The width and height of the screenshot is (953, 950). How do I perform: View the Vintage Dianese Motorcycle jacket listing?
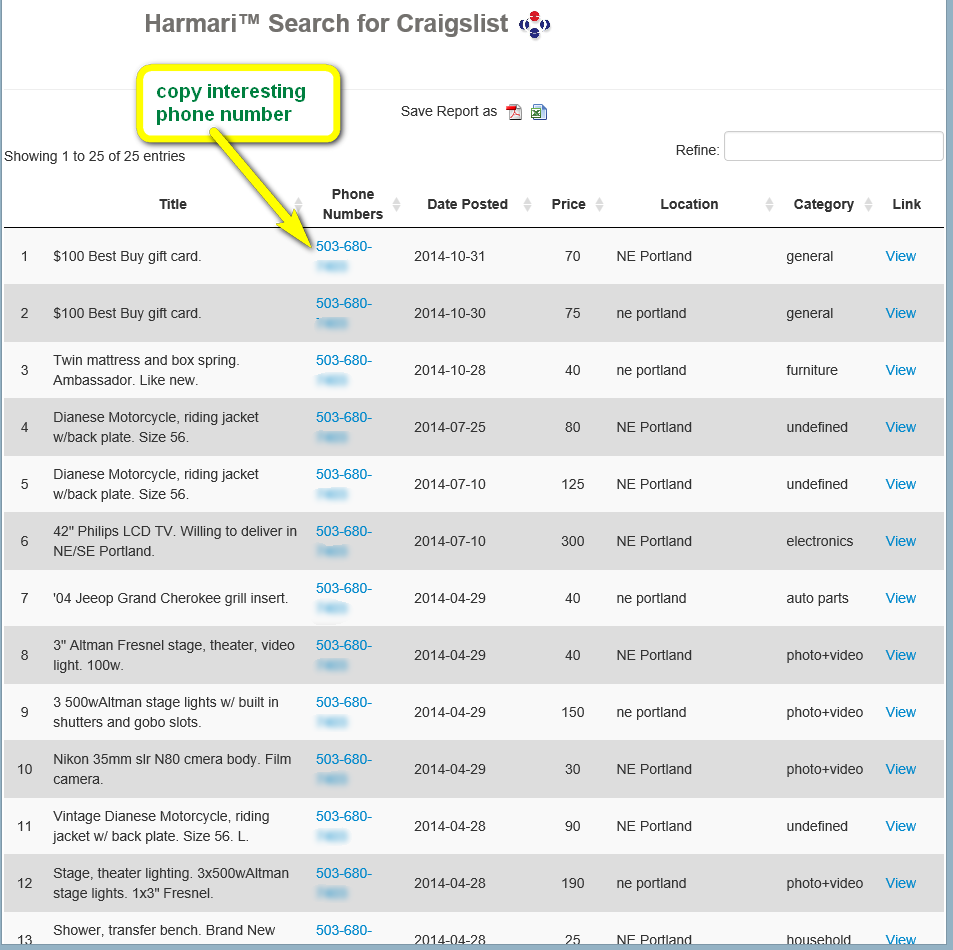(x=900, y=826)
